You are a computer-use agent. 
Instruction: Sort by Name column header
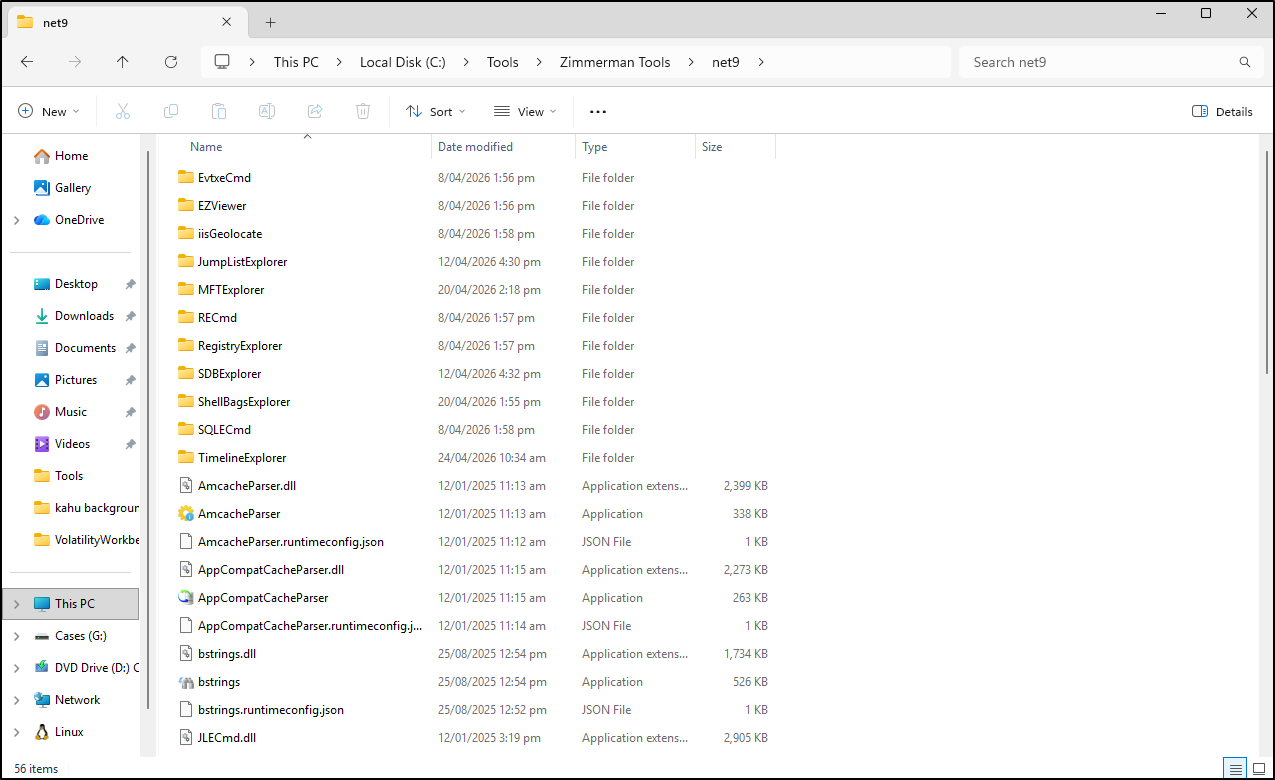[x=306, y=147]
